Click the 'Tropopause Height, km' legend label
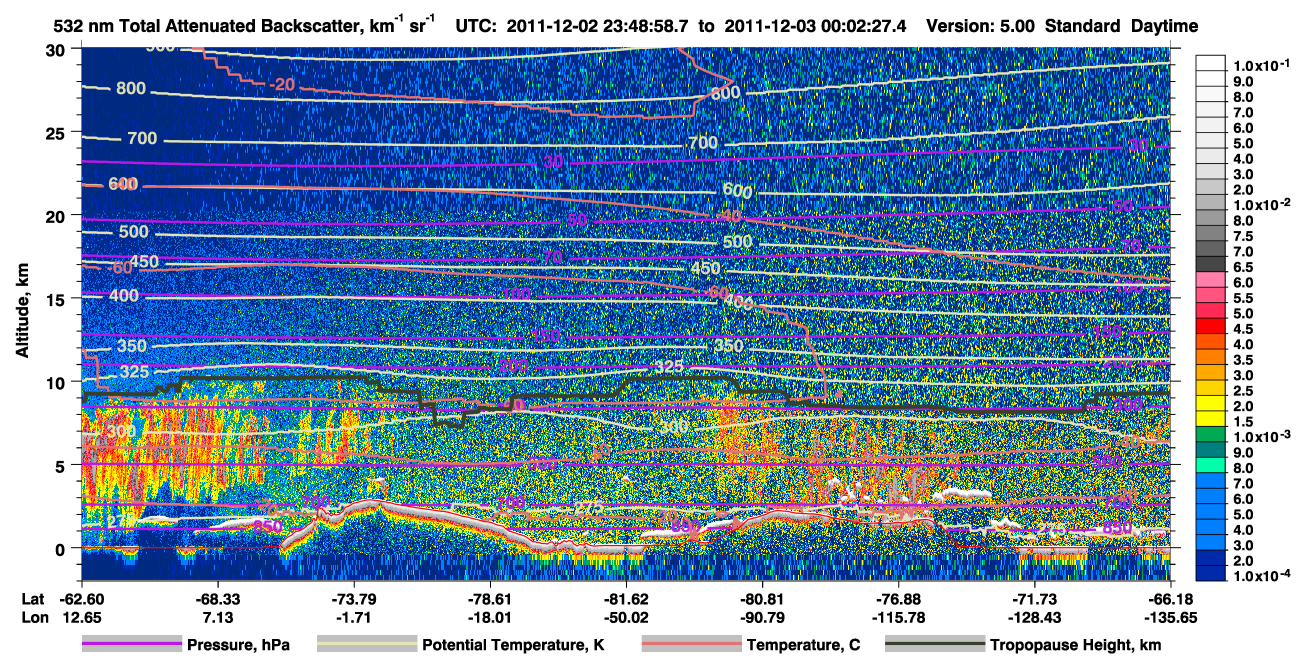 (x=1075, y=646)
